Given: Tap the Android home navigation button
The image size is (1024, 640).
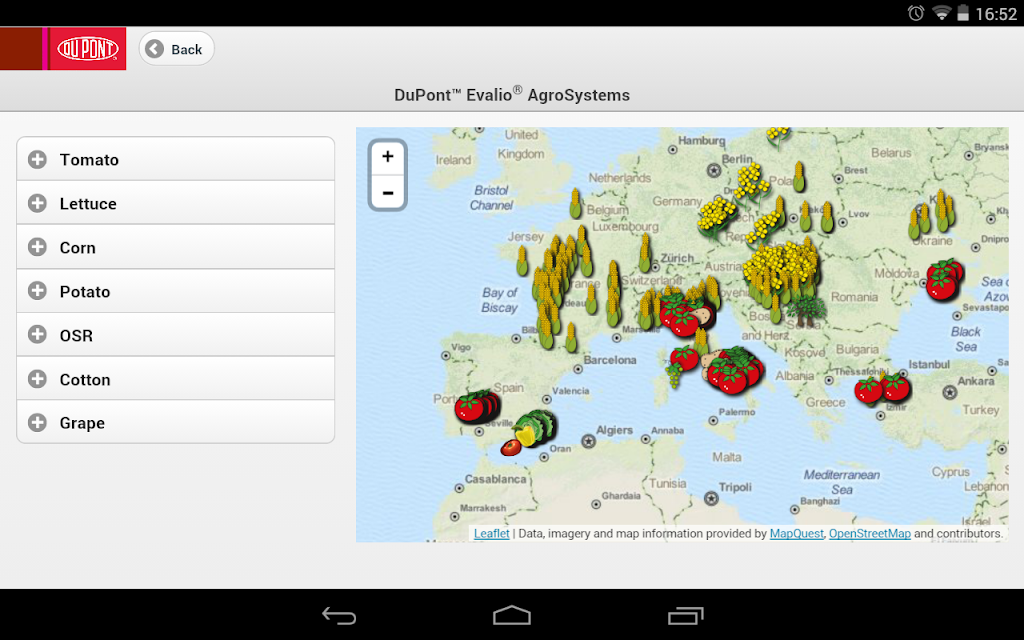Looking at the screenshot, I should click(x=512, y=615).
